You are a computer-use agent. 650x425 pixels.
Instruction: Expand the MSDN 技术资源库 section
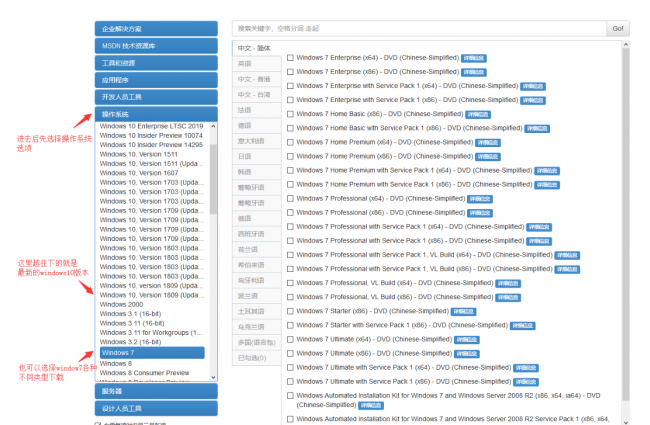[x=156, y=46]
